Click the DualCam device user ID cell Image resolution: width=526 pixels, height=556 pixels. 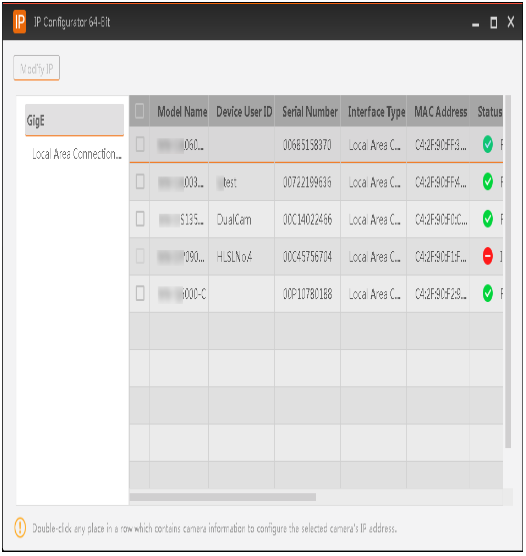[x=242, y=219]
